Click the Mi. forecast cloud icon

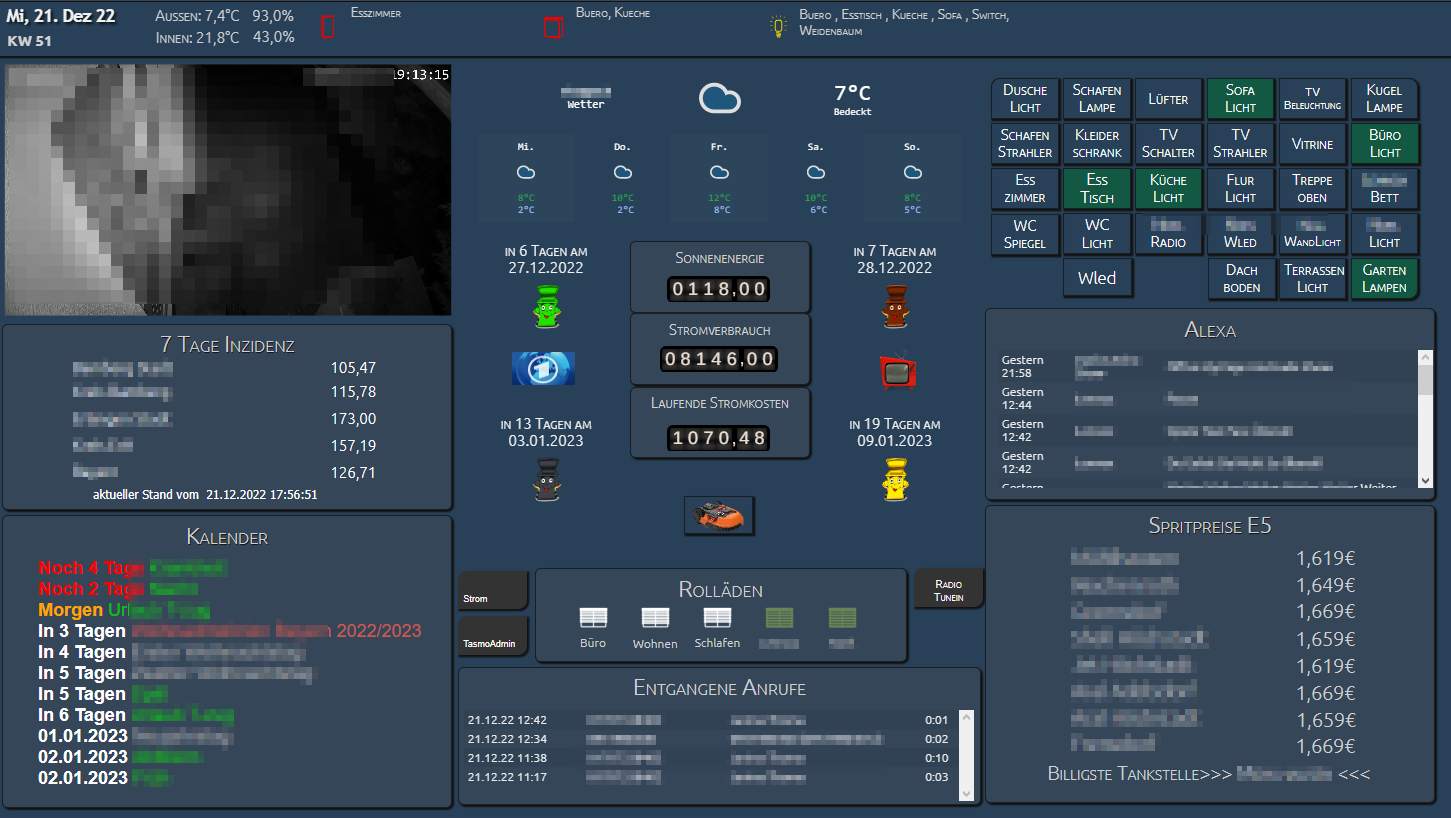point(526,173)
